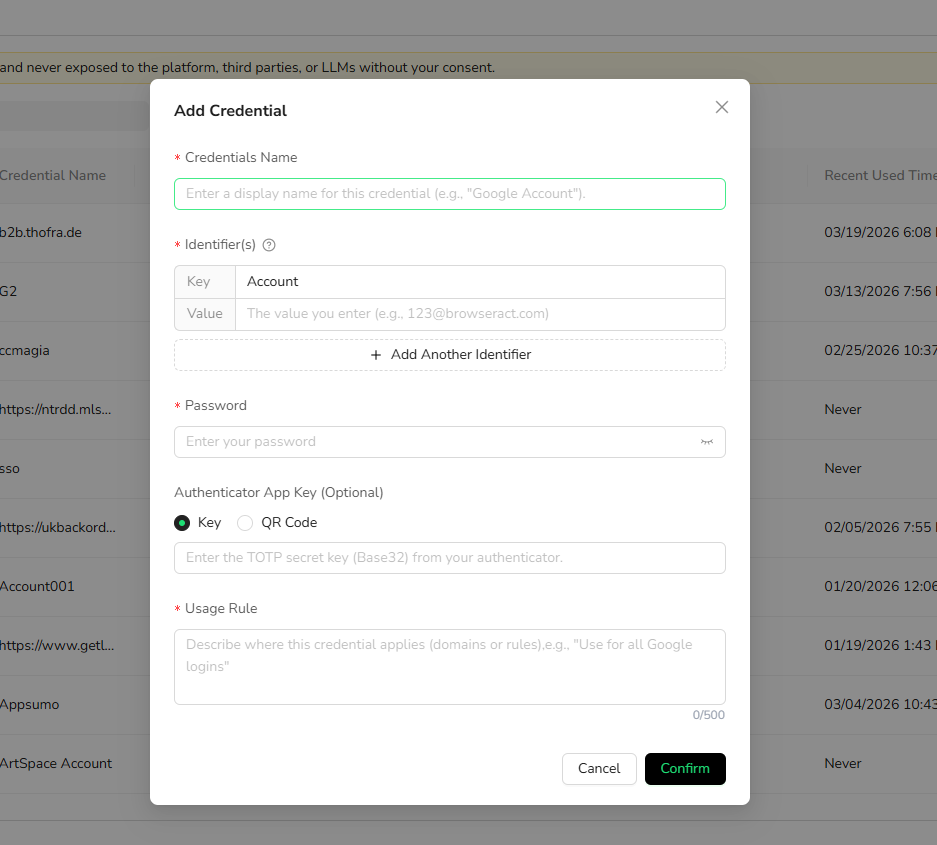The image size is (937, 845).
Task: Select the ccmagia credential row
Action: (x=25, y=351)
